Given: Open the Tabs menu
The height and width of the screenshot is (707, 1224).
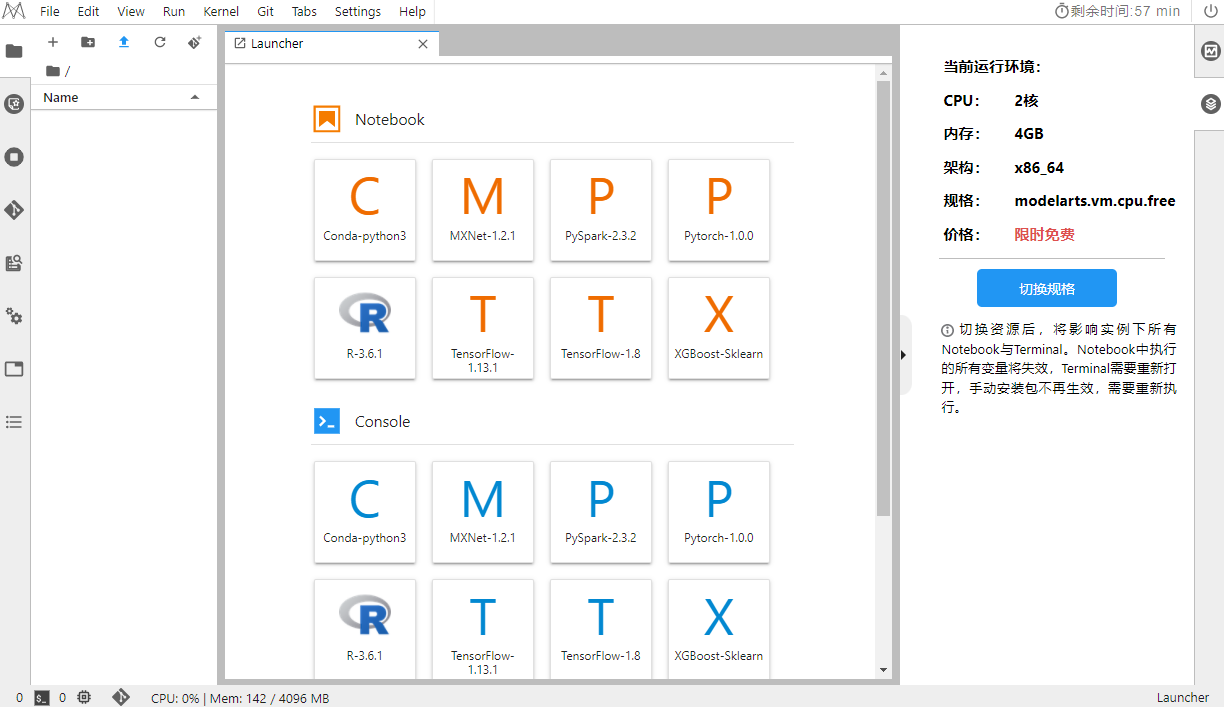Looking at the screenshot, I should pos(305,12).
